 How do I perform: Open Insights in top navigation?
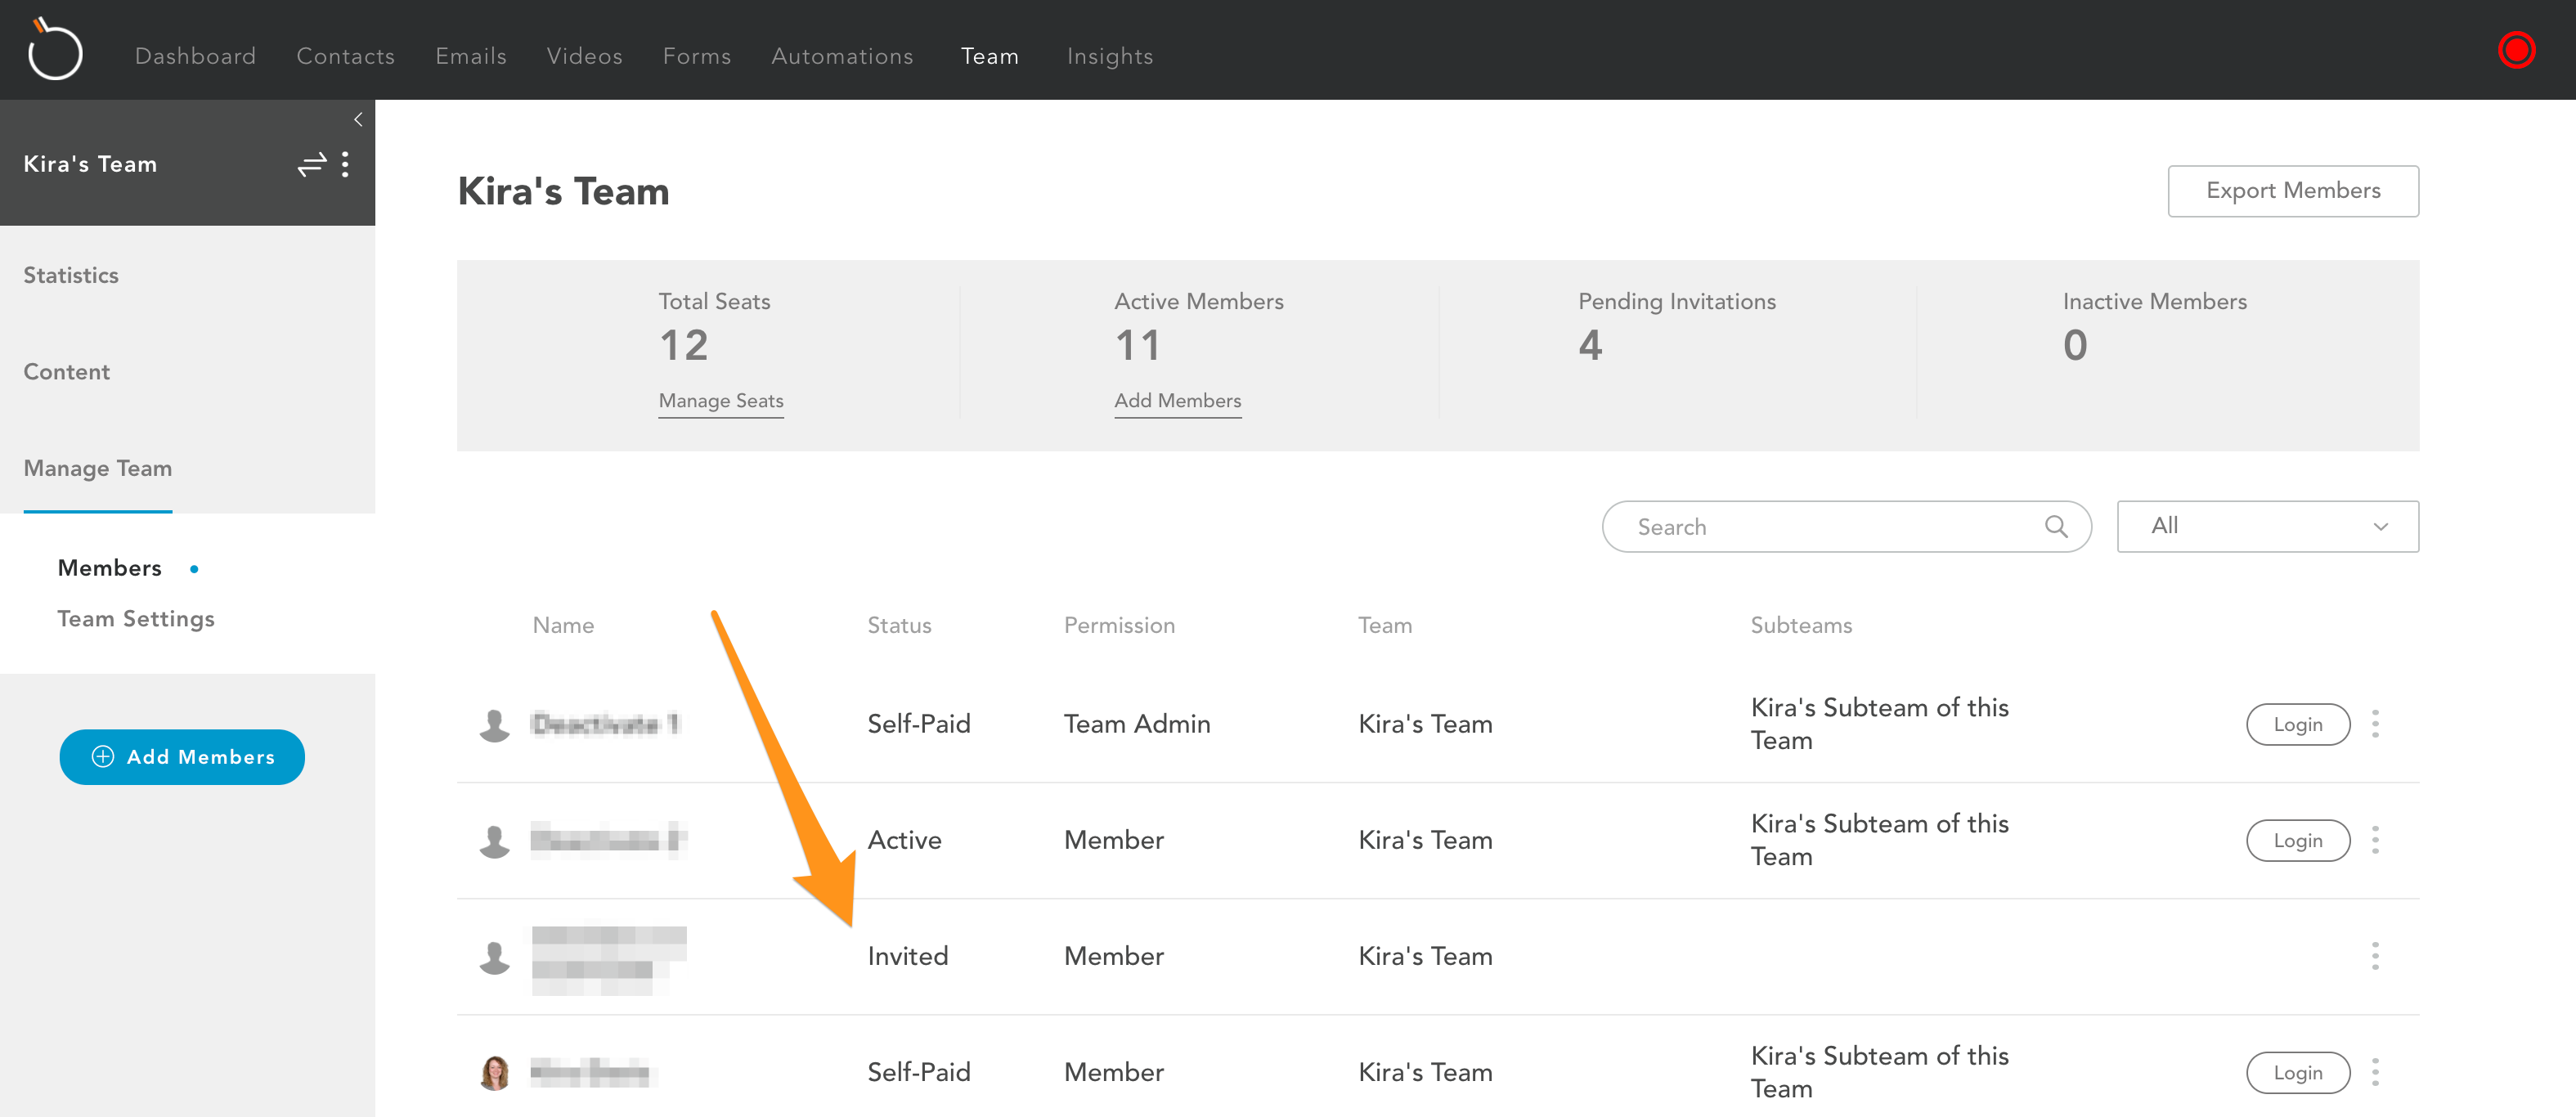click(1109, 56)
